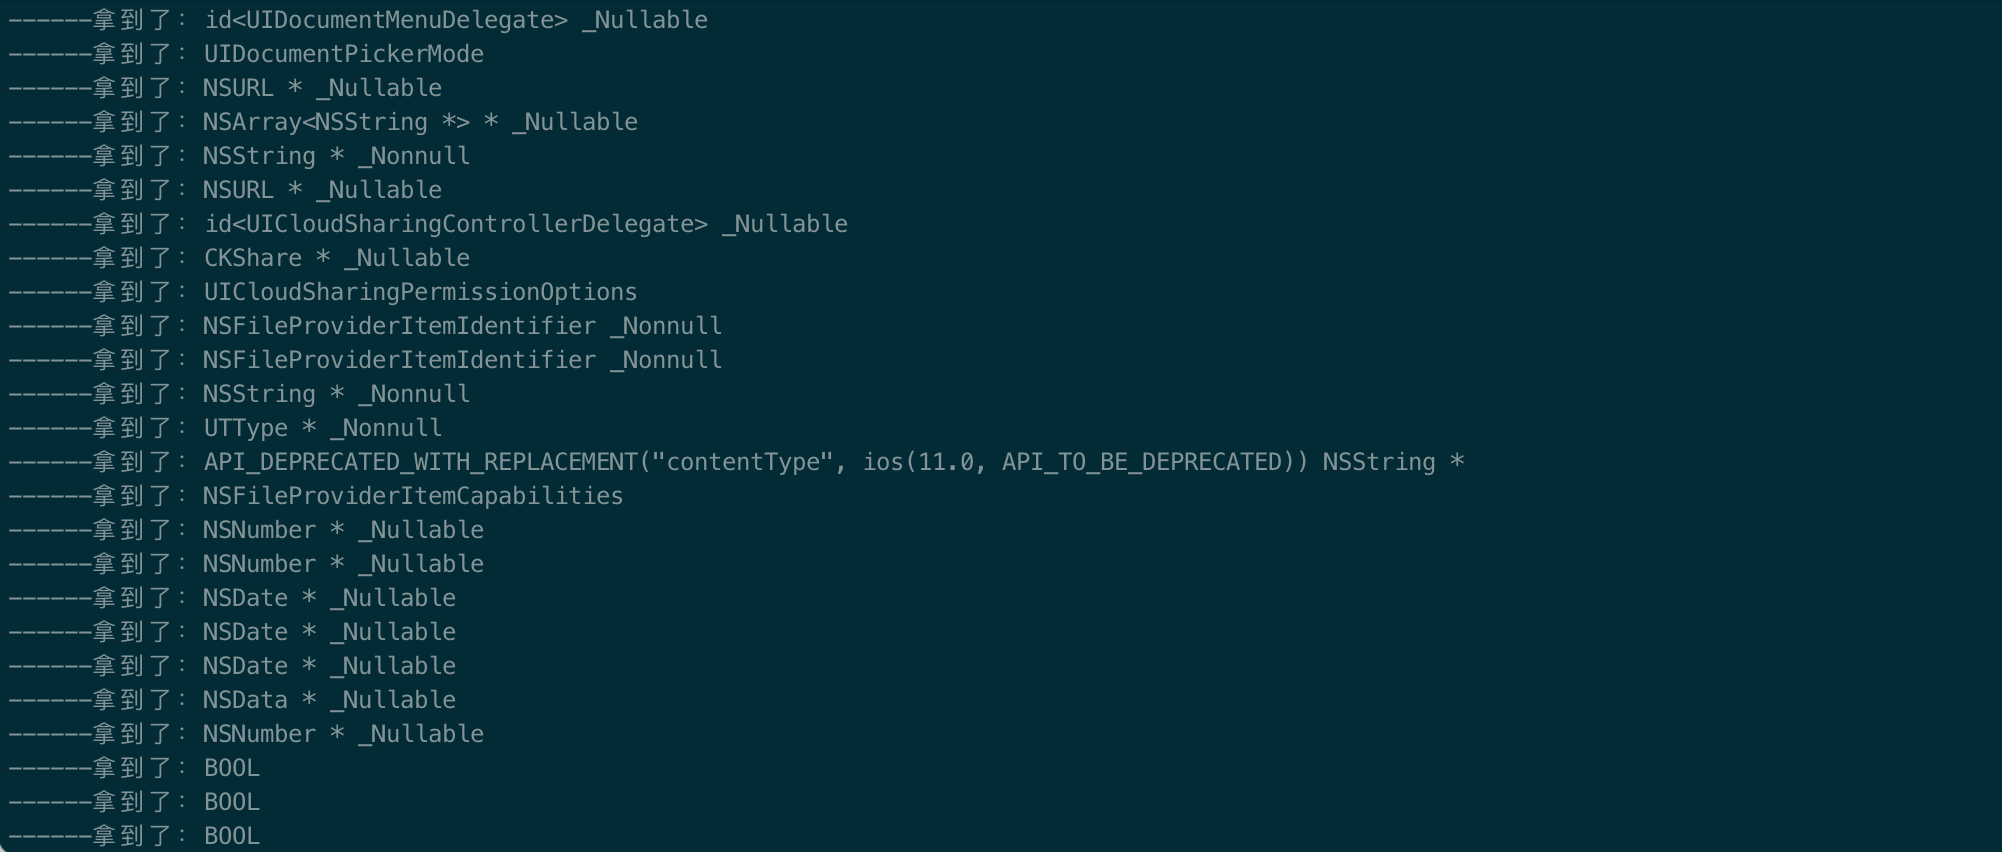Viewport: 2002px width, 852px height.
Task: Select the id<UICloudSharingControllerDelegate> _Nullable line
Action: (x=428, y=224)
